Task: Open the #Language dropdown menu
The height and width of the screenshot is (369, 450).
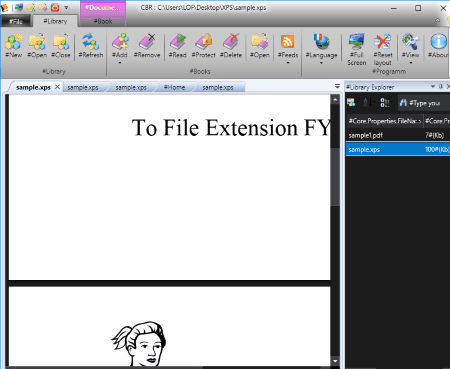Action: tap(321, 63)
